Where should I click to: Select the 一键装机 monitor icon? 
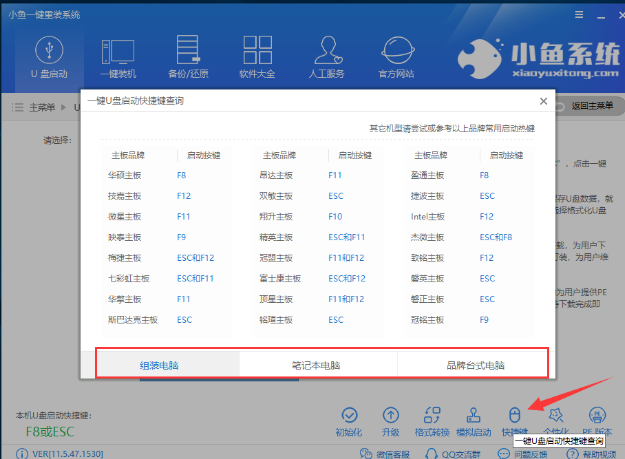tap(118, 56)
